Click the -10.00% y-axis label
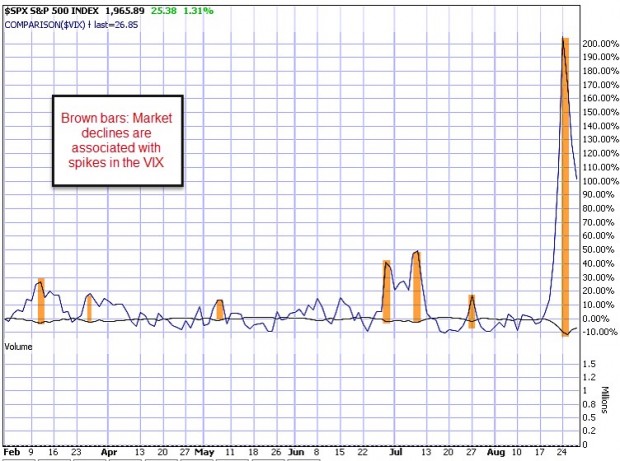Screen dimensions: 620x461 click(x=600, y=332)
